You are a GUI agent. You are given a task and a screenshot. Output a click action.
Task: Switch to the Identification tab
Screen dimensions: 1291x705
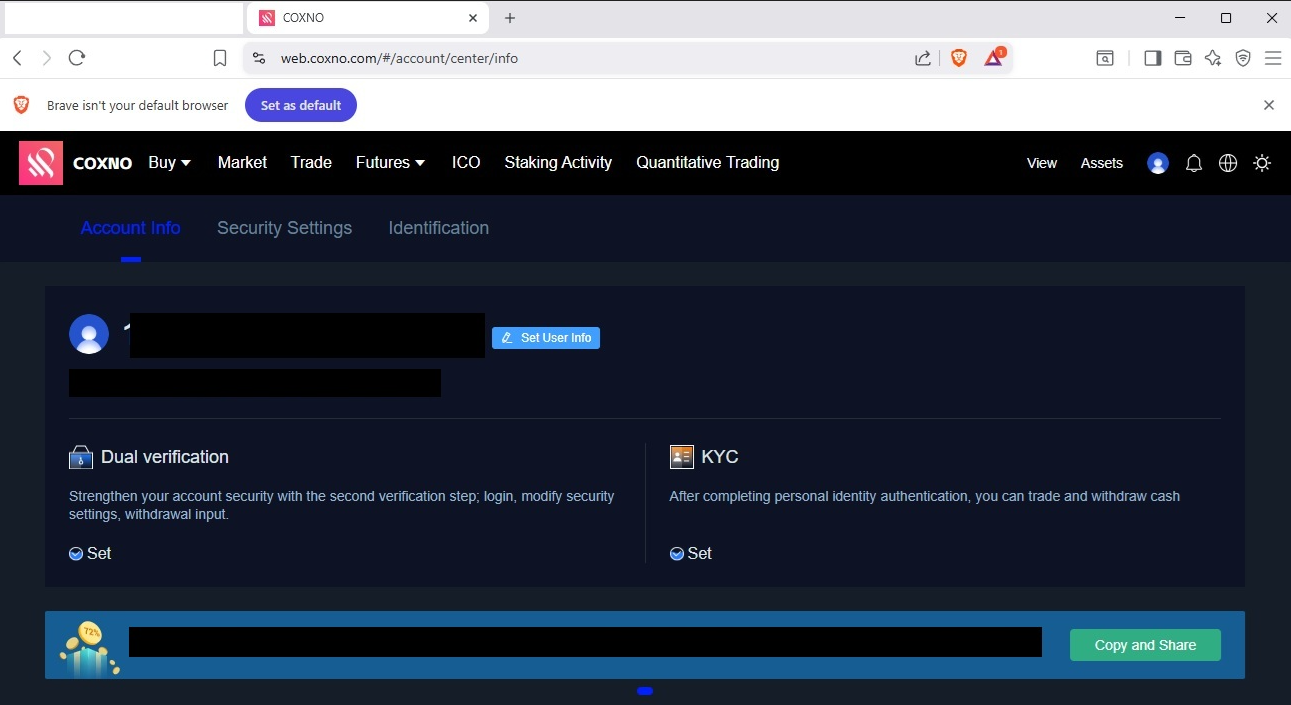439,228
